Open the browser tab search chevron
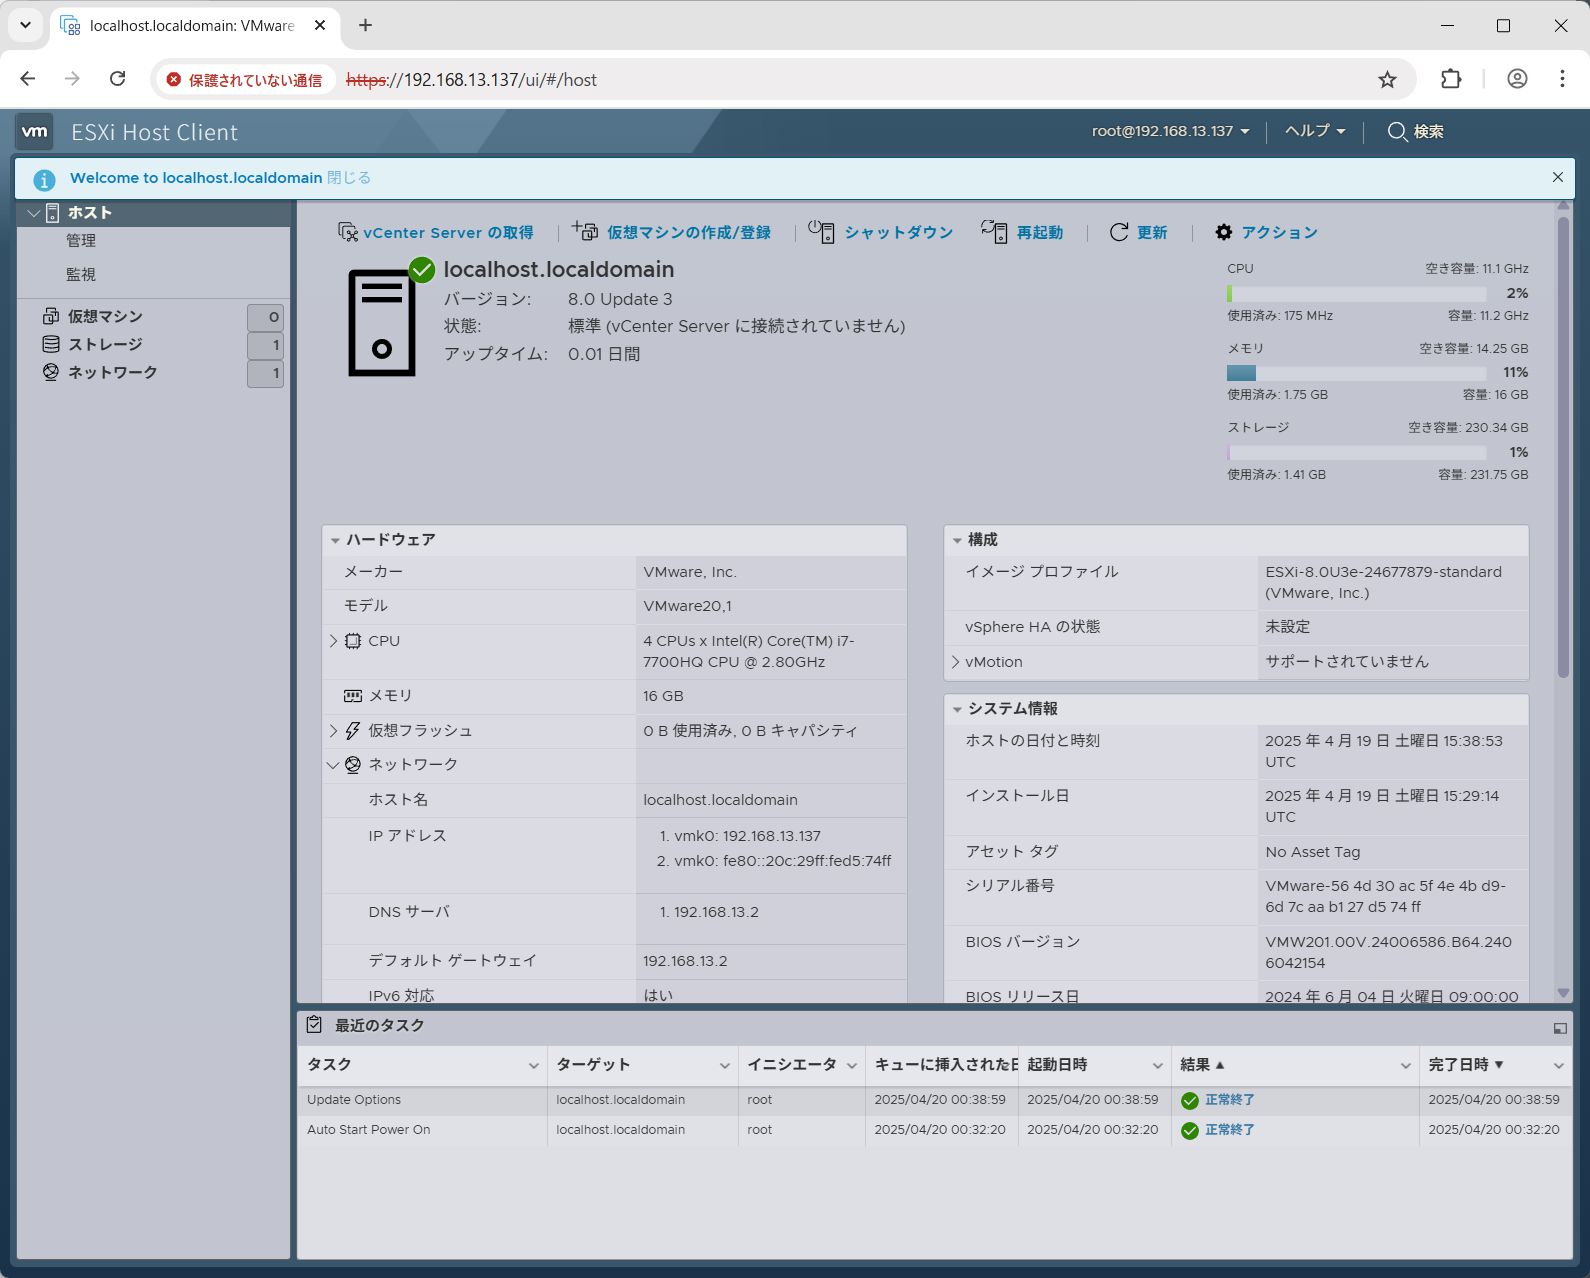Image resolution: width=1590 pixels, height=1278 pixels. [x=25, y=25]
